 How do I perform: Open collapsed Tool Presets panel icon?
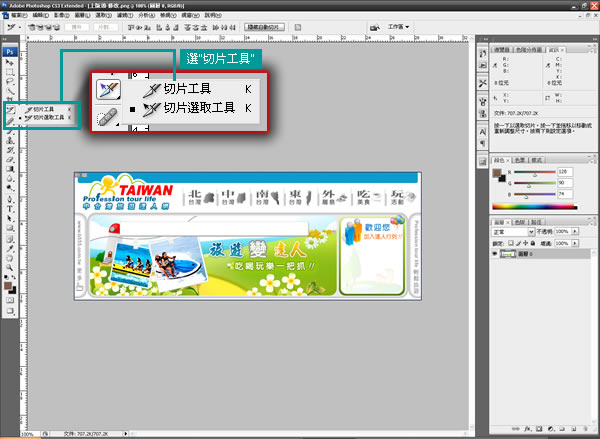(x=483, y=83)
